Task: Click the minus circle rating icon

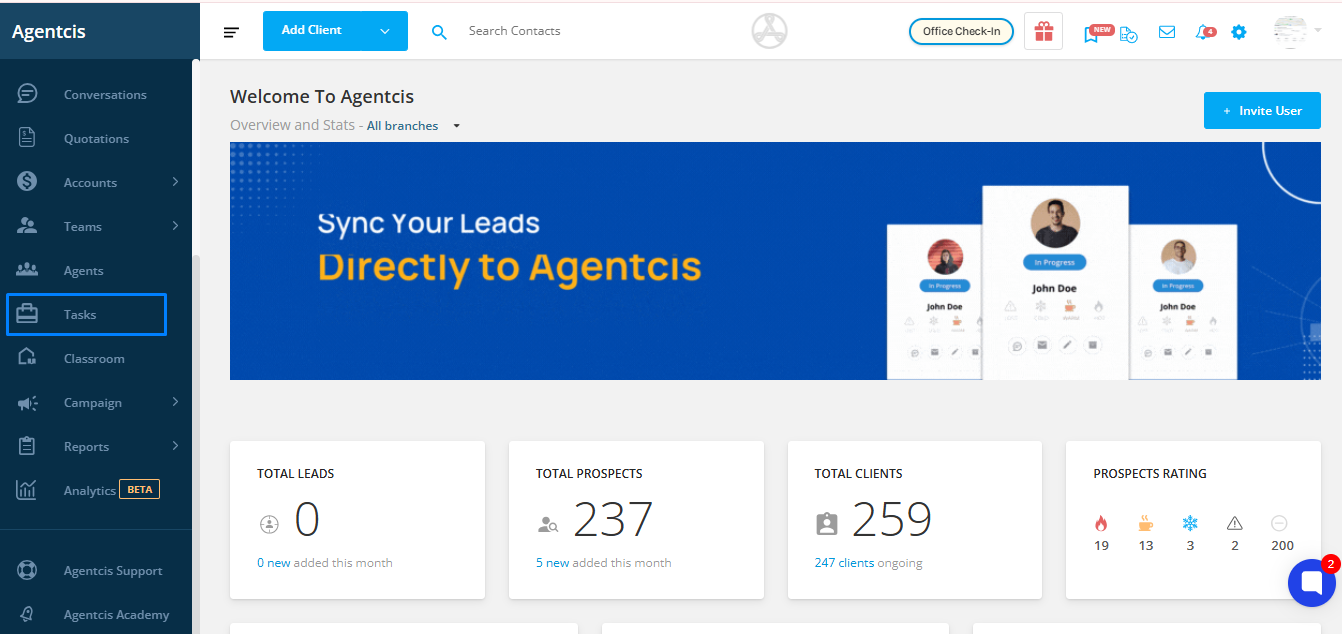Action: pos(1279,523)
